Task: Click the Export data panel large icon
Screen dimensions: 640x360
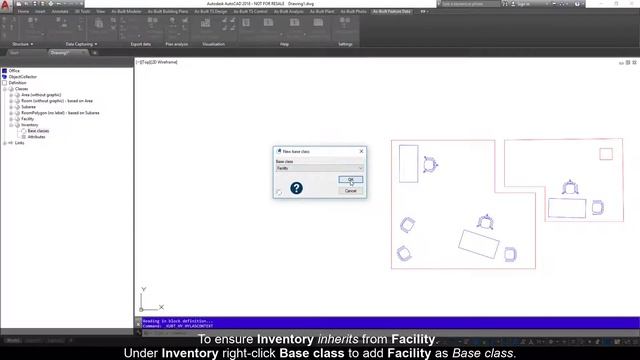Action: pos(153,22)
